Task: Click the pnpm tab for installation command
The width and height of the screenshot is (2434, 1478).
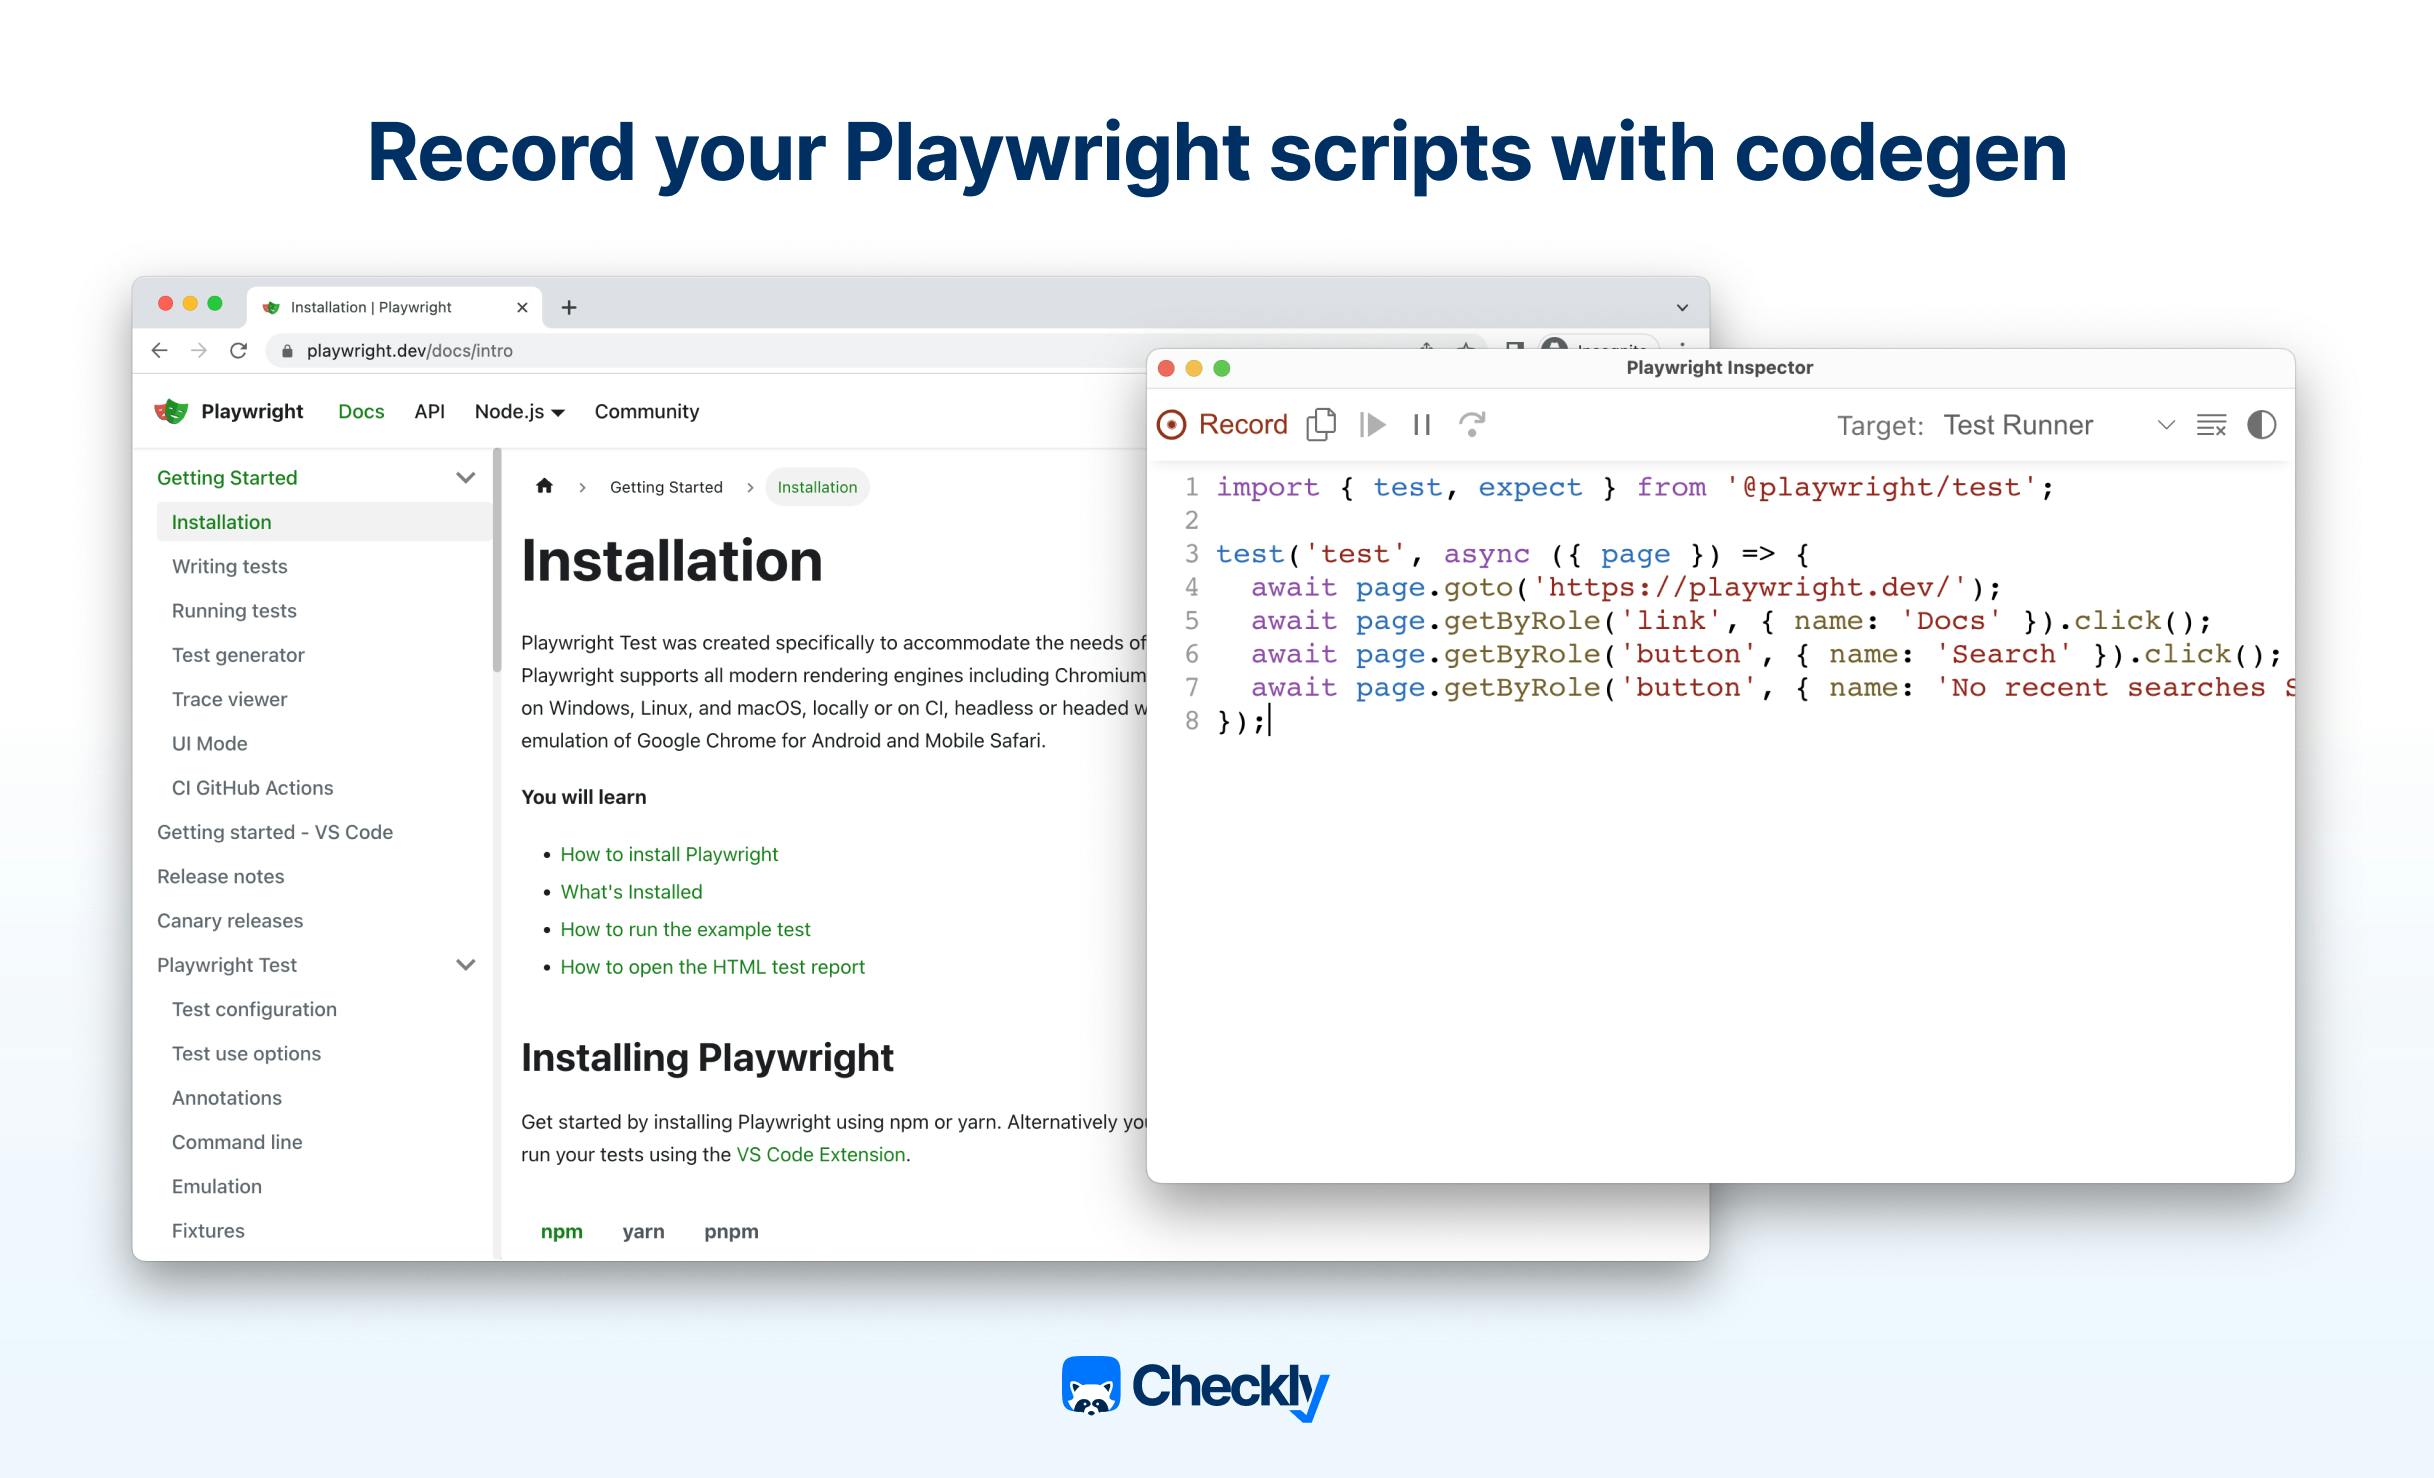Action: (x=730, y=1231)
